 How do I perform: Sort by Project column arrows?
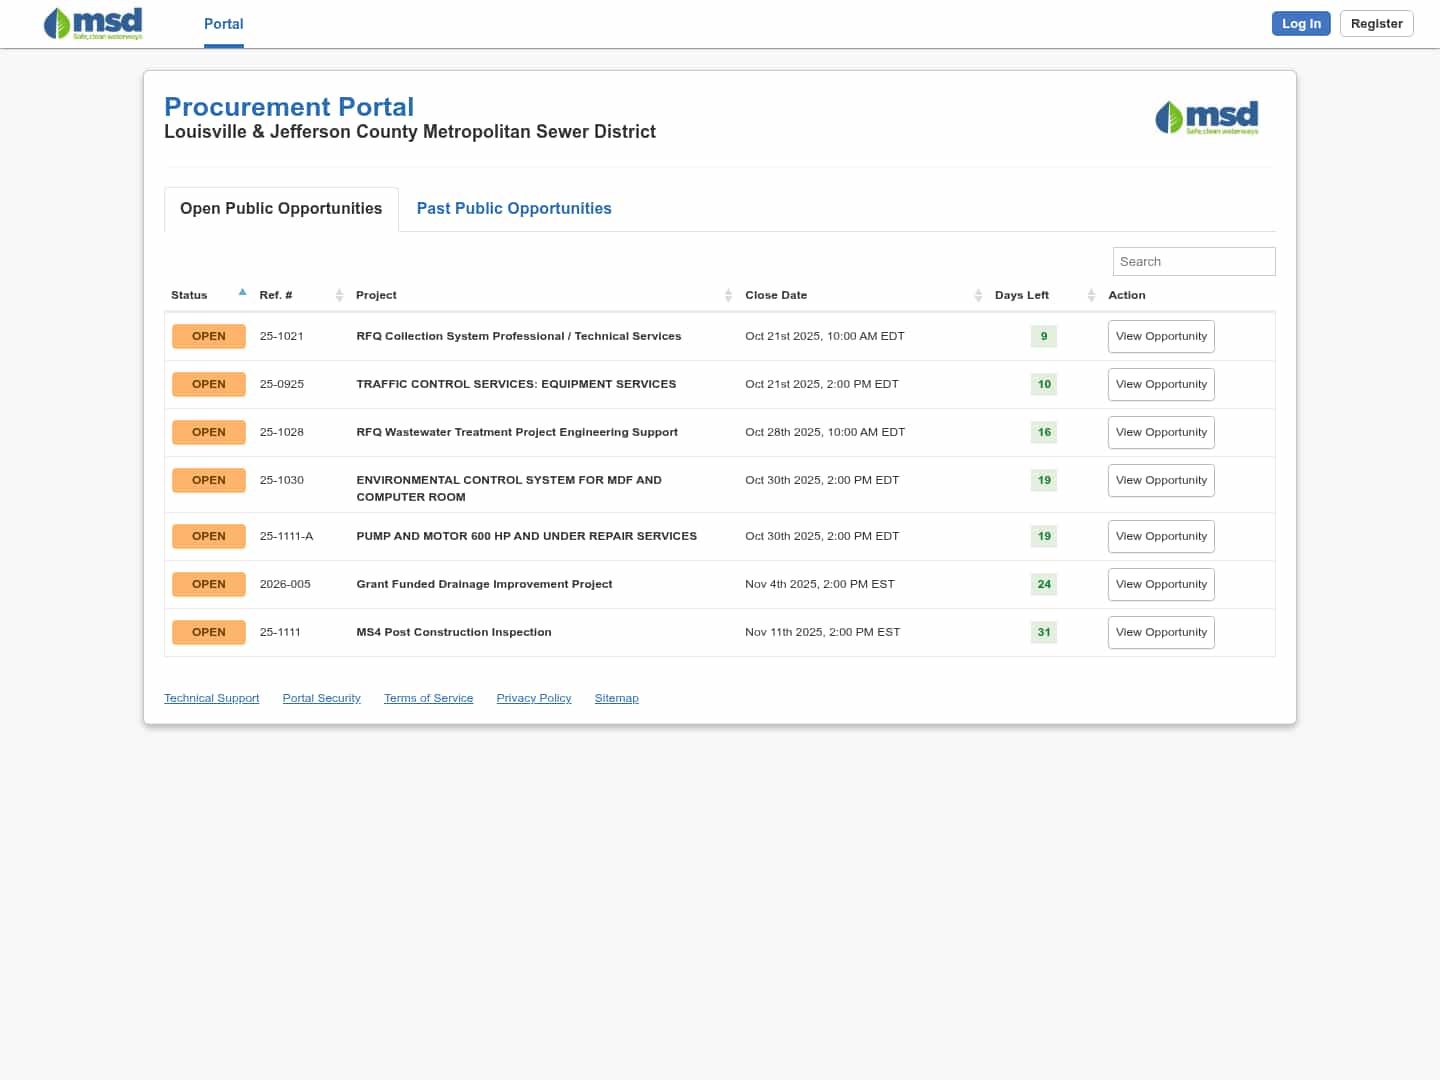pyautogui.click(x=728, y=295)
